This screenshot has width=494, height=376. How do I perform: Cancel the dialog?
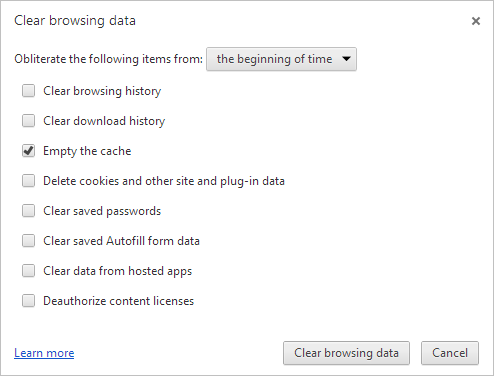(x=450, y=353)
